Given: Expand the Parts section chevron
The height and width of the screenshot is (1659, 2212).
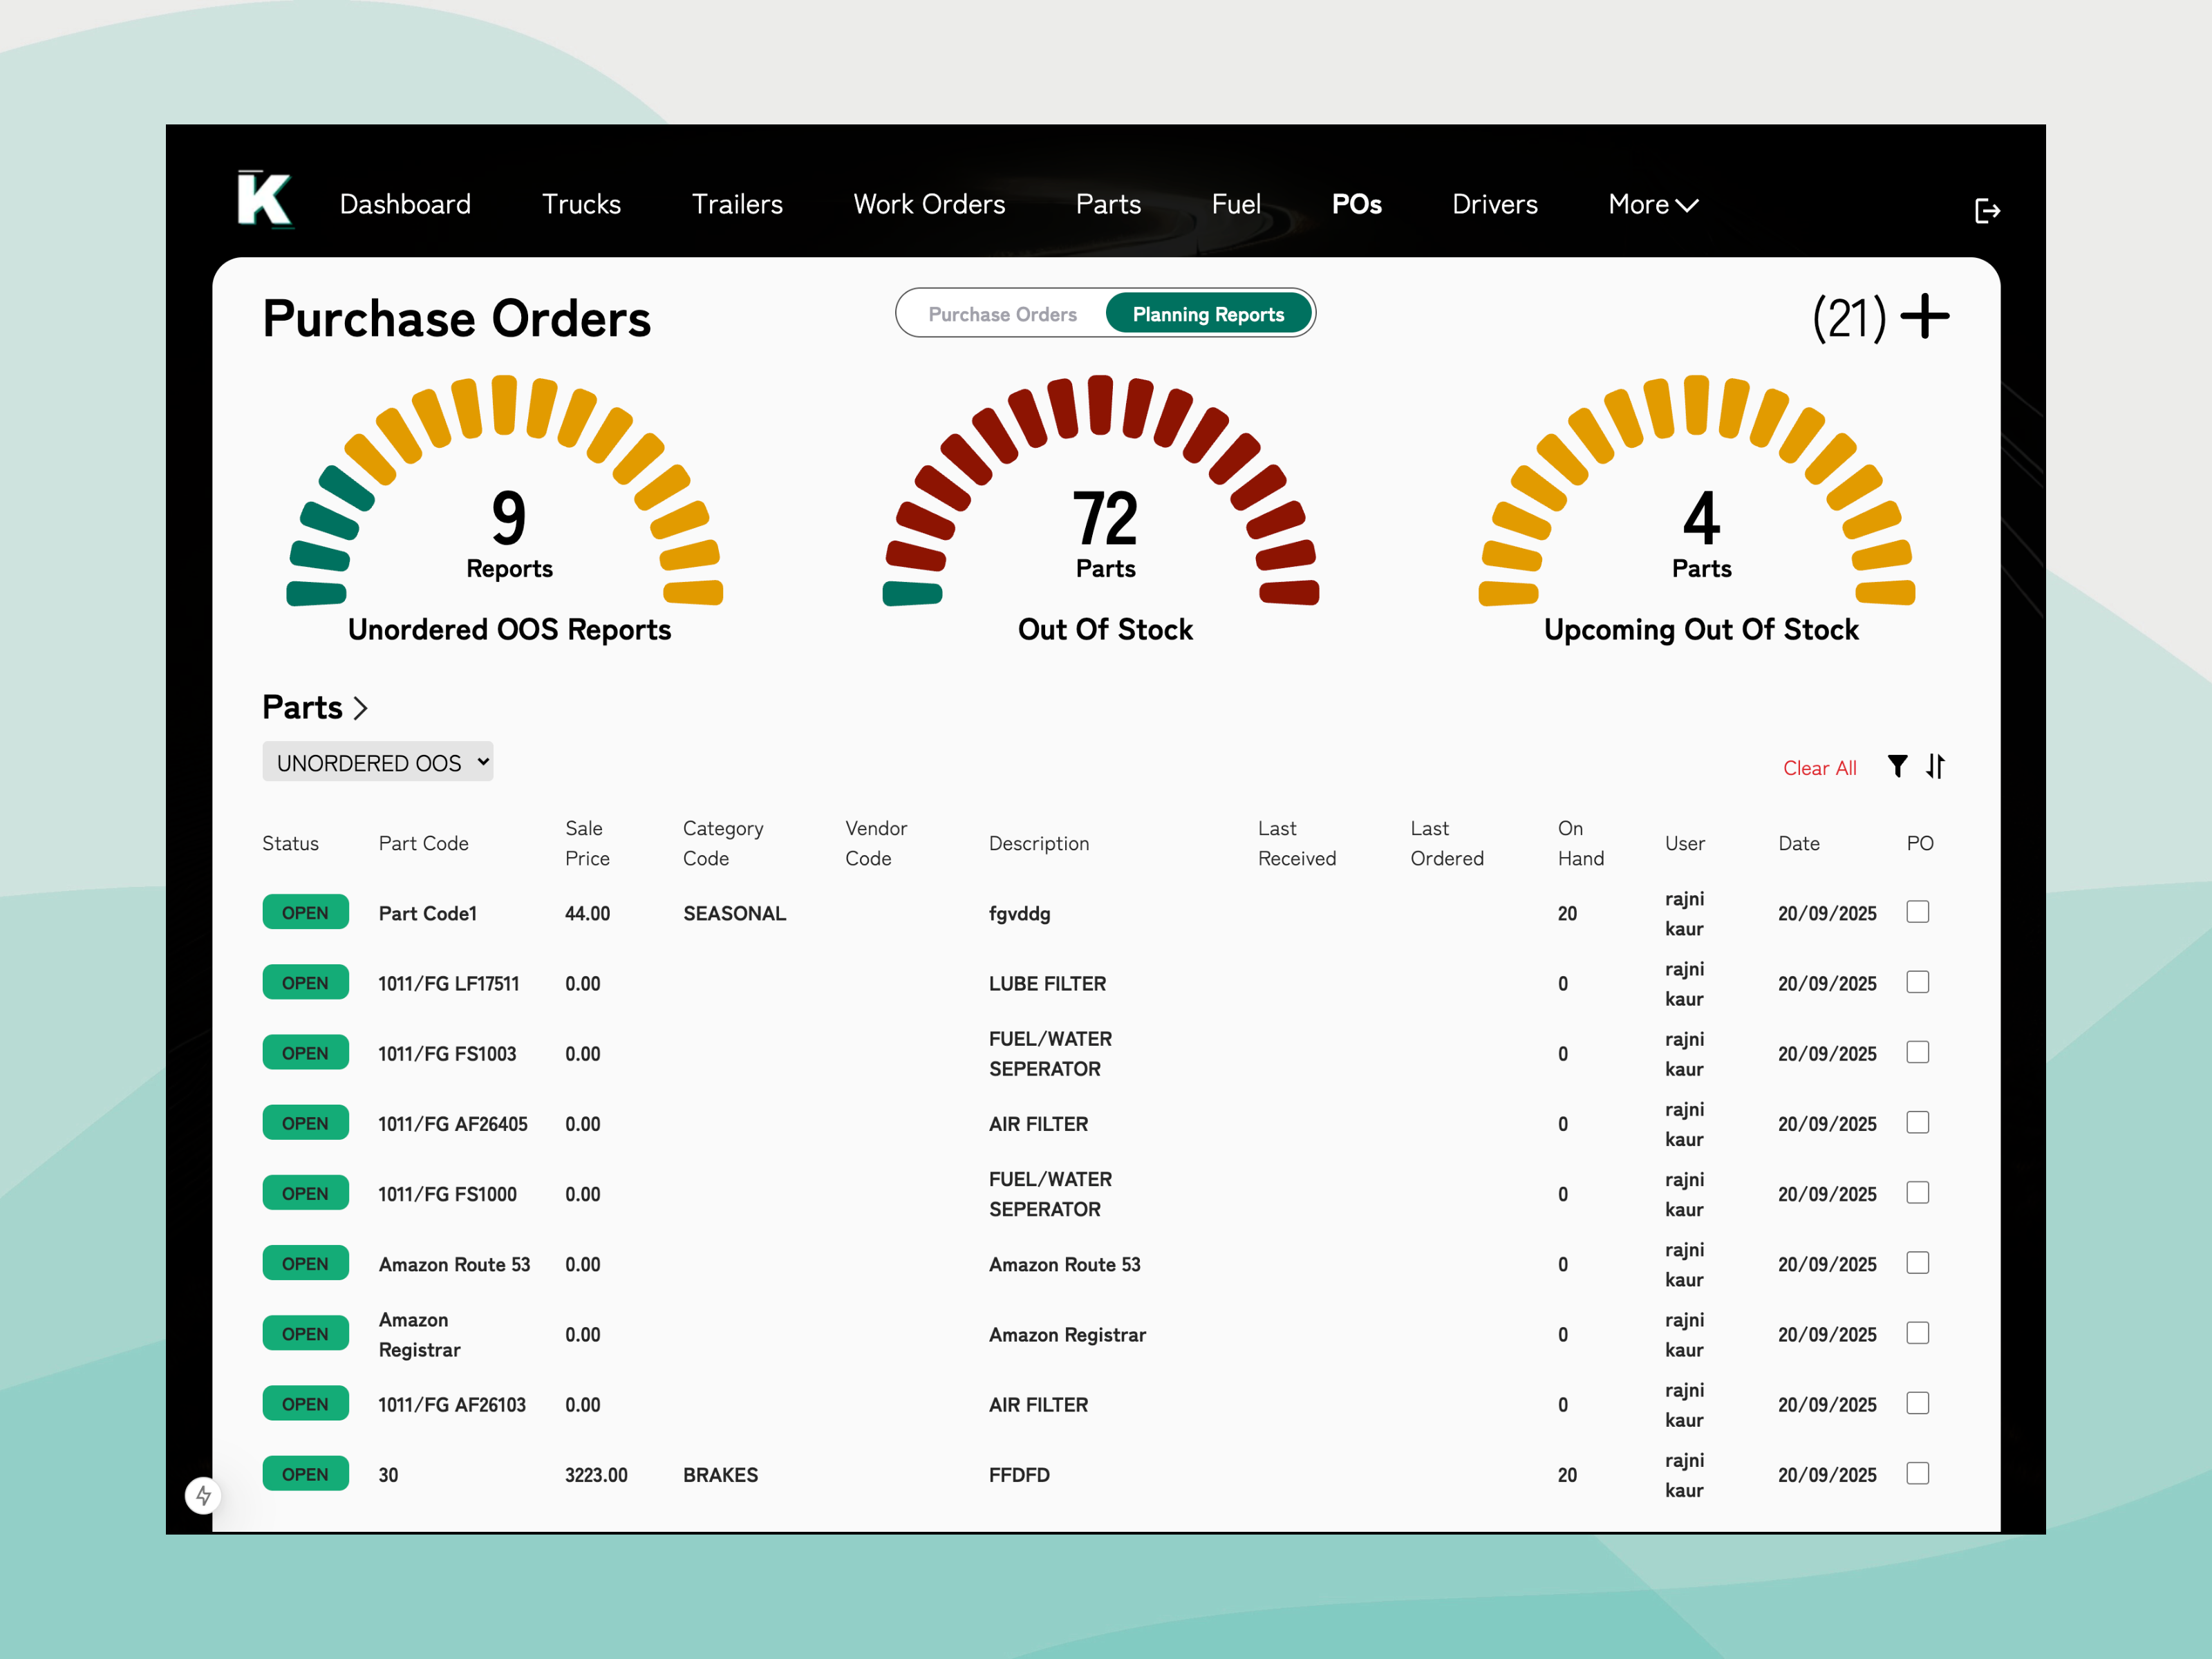Looking at the screenshot, I should click(x=361, y=708).
